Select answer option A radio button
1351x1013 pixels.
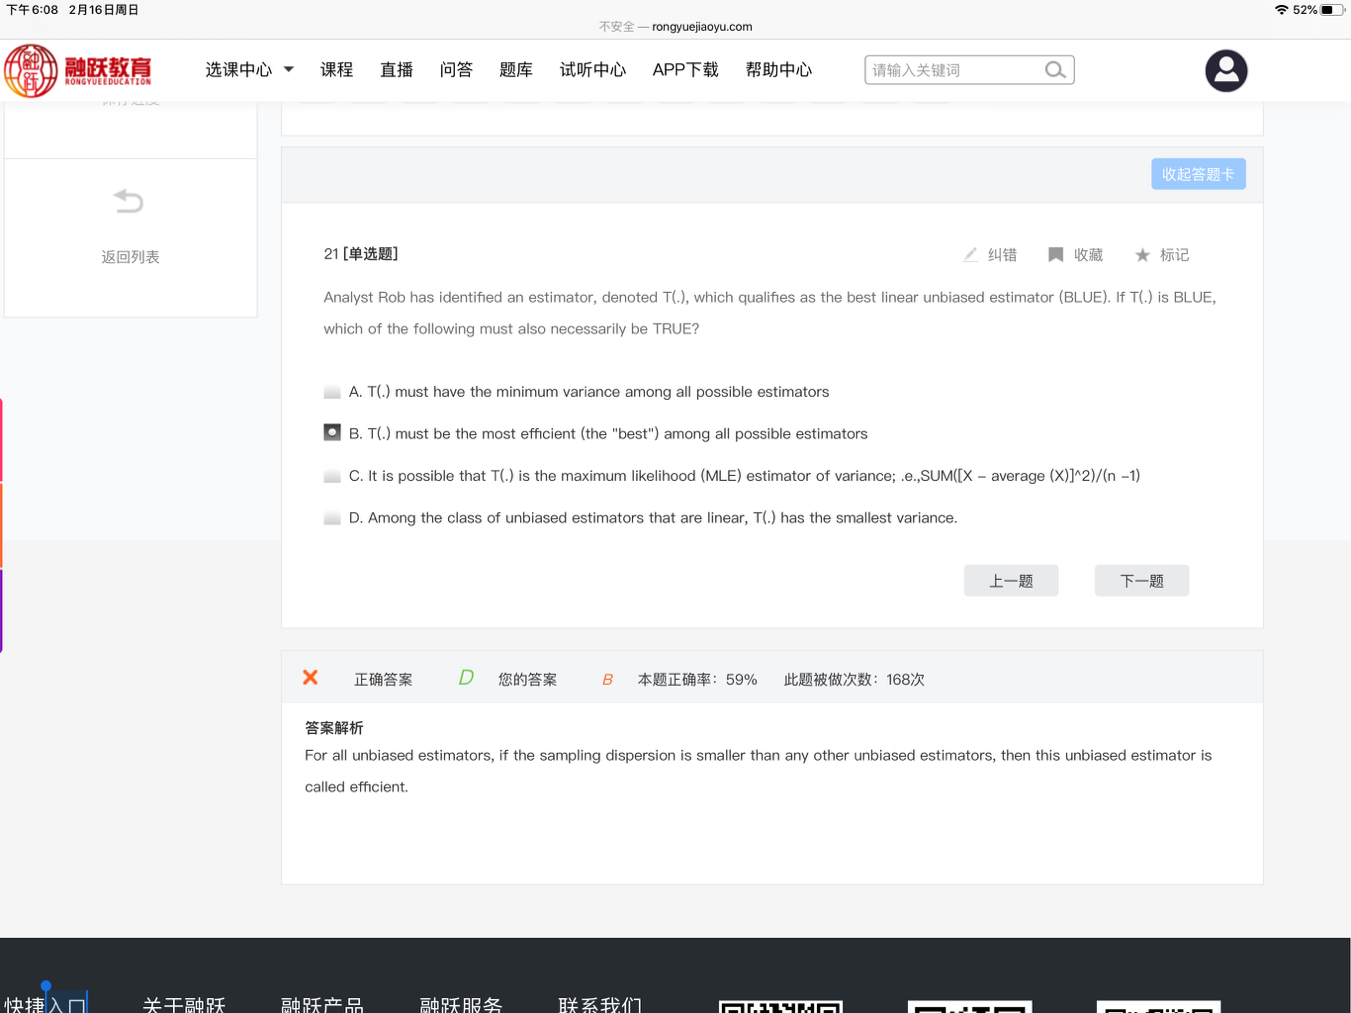tap(332, 392)
